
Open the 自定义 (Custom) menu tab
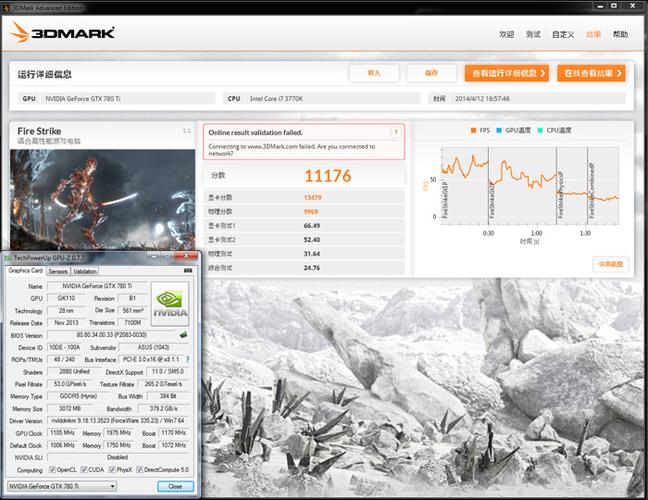click(x=563, y=34)
